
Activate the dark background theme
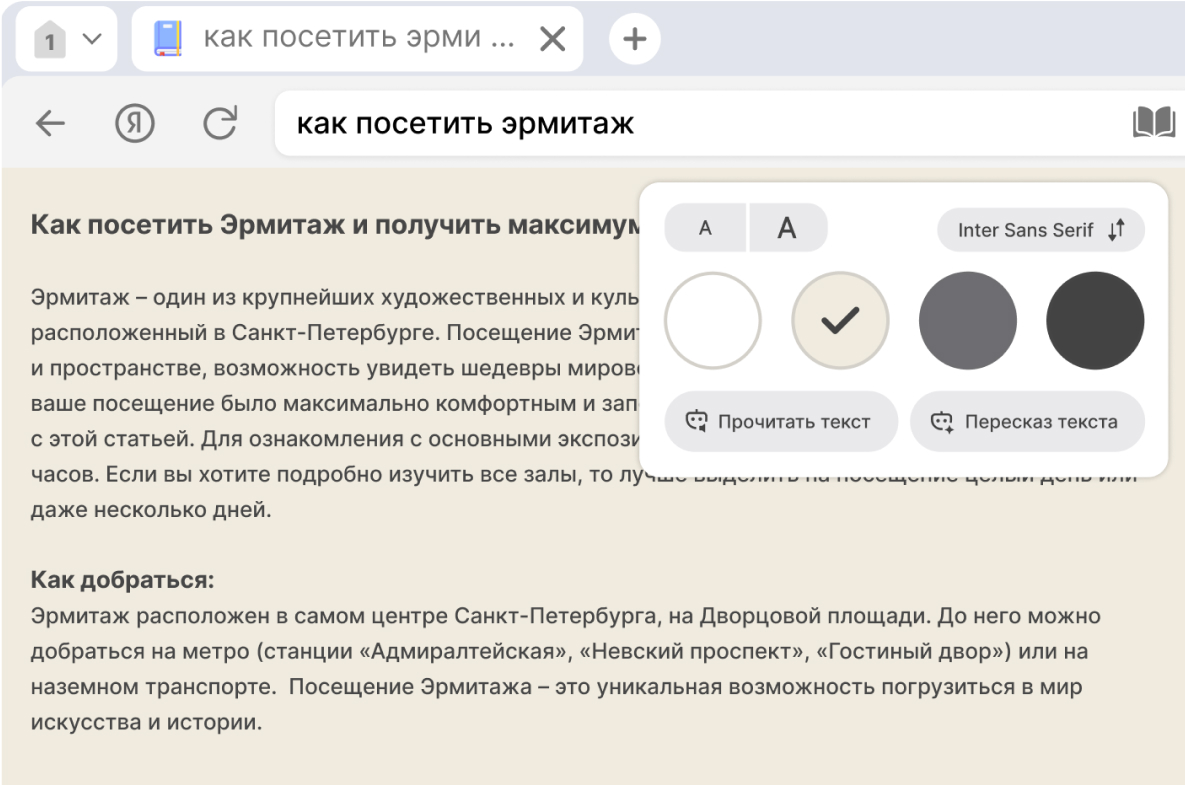[x=1094, y=320]
